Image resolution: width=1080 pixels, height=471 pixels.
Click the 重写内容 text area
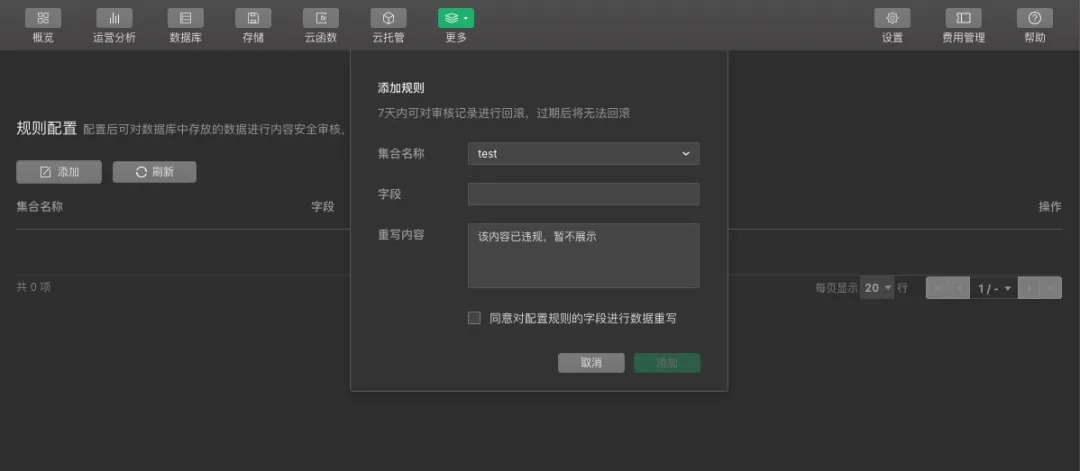[583, 255]
